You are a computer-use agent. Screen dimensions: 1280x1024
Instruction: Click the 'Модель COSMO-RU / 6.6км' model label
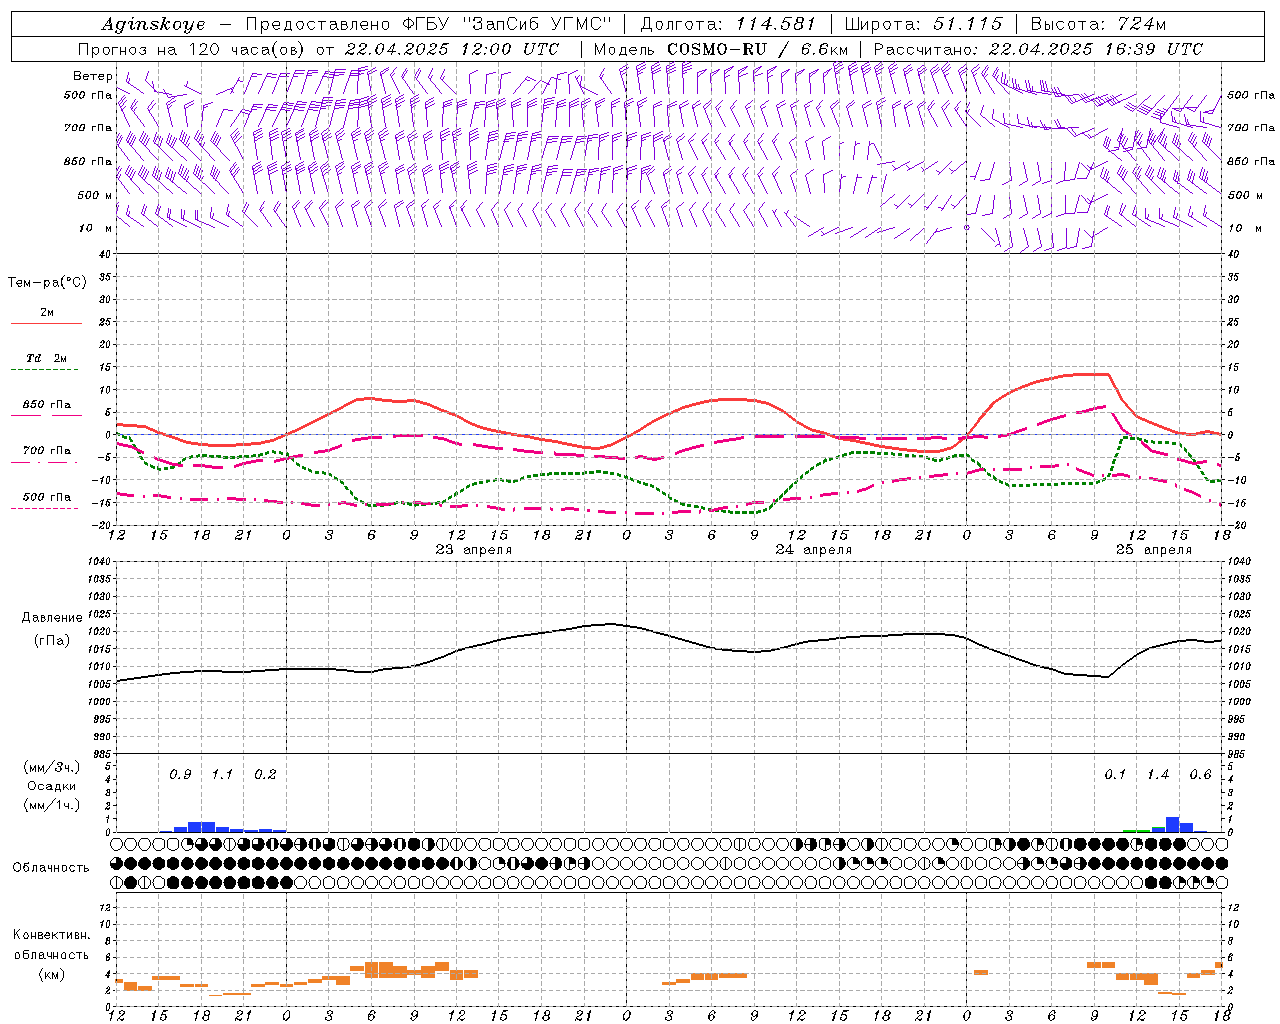[x=721, y=49]
